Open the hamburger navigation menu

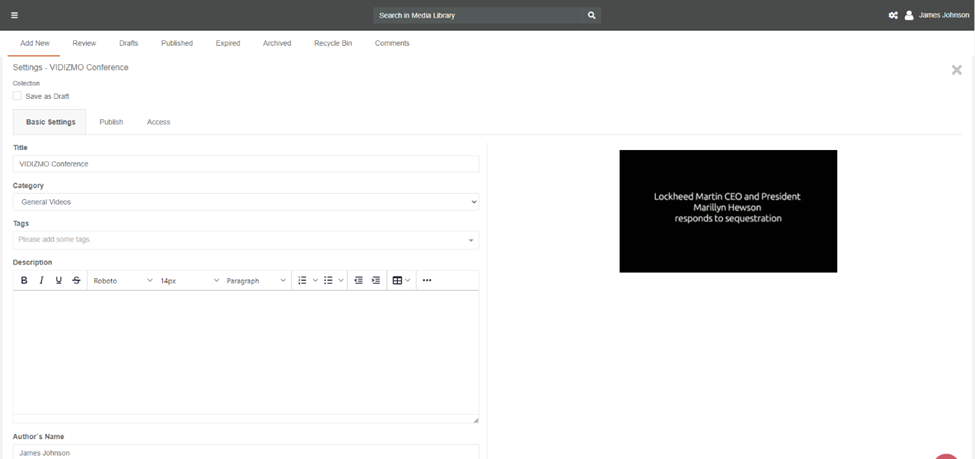tap(14, 15)
